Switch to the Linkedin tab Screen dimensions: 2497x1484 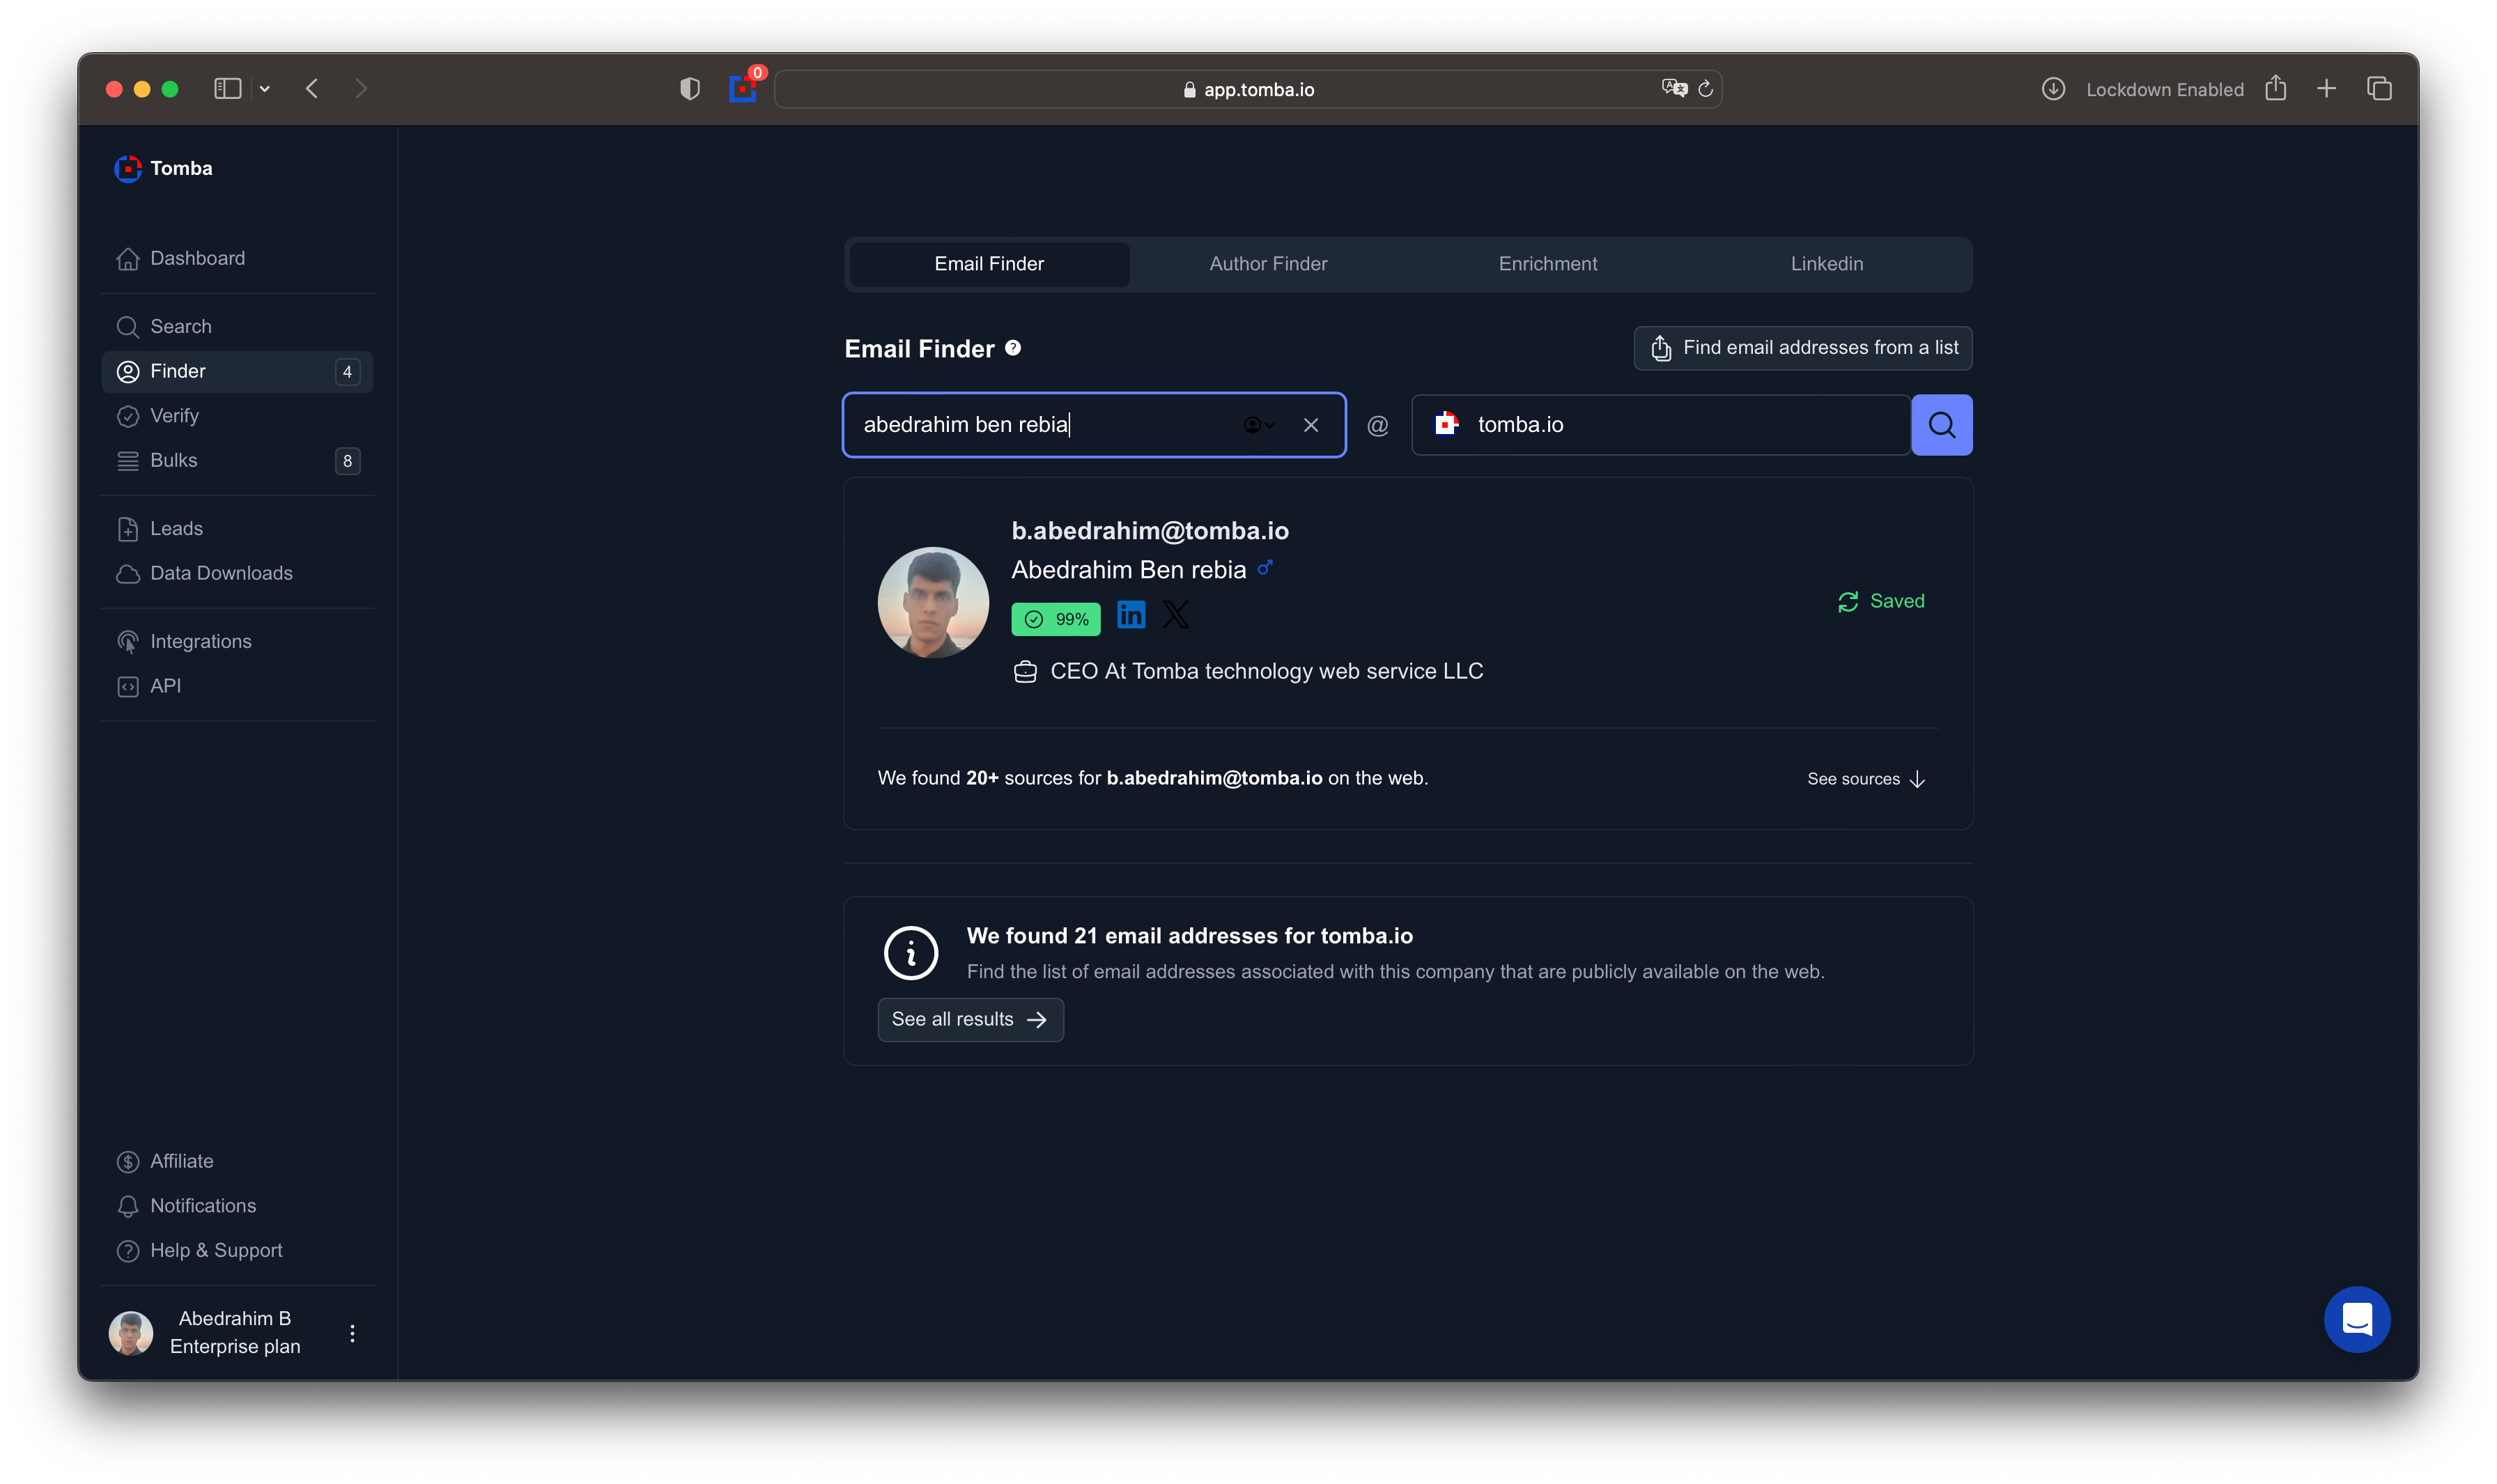(1826, 264)
